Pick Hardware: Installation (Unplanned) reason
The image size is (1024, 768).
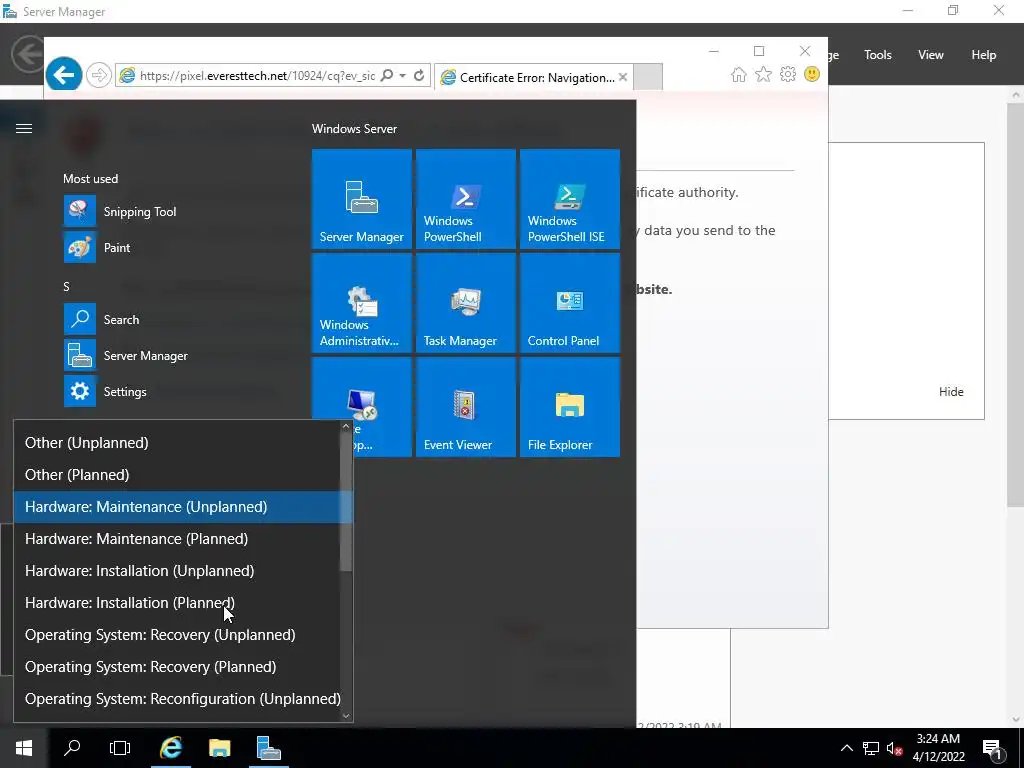tap(176, 571)
